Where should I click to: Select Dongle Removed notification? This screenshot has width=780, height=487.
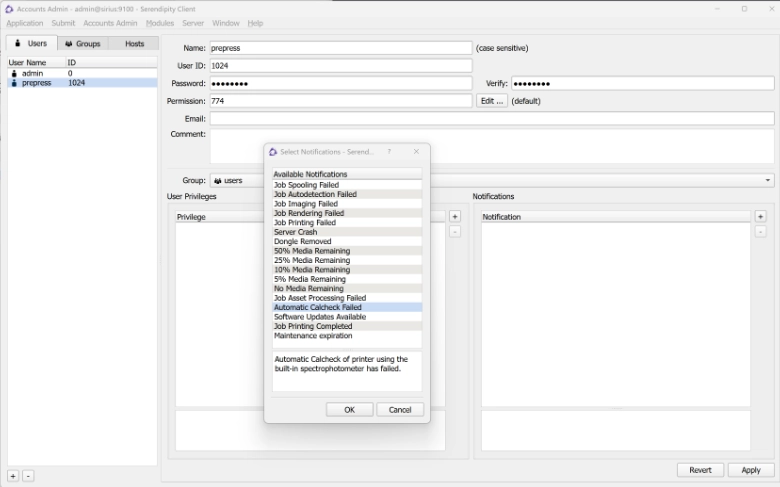point(347,241)
